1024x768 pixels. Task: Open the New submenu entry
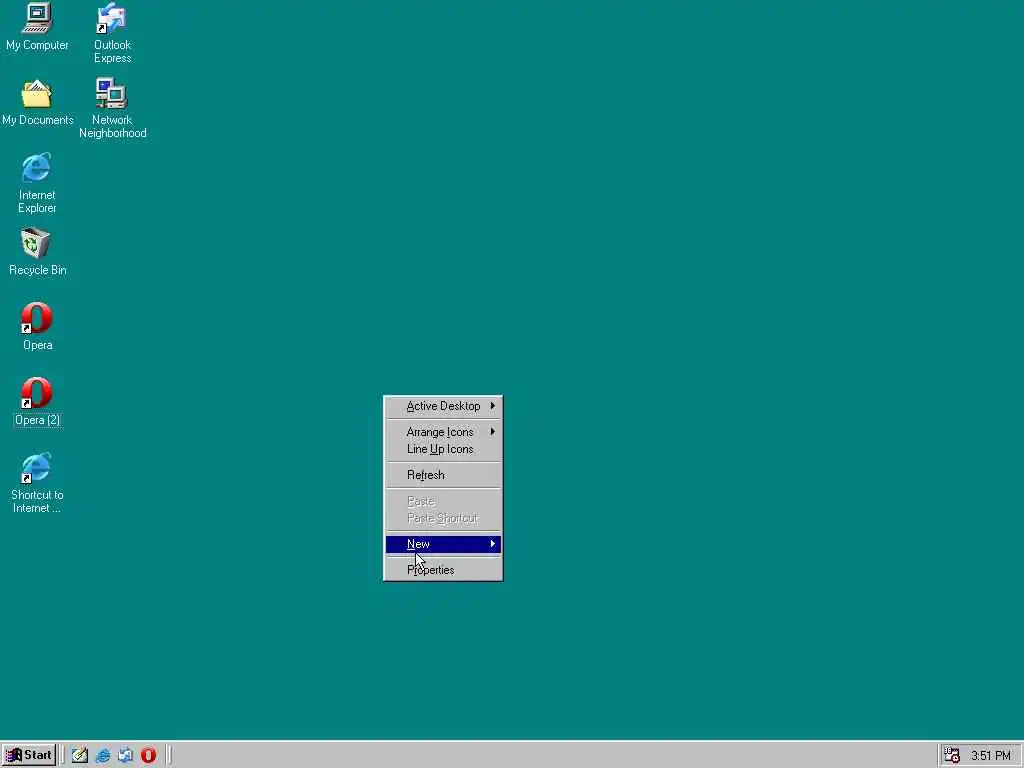[443, 544]
